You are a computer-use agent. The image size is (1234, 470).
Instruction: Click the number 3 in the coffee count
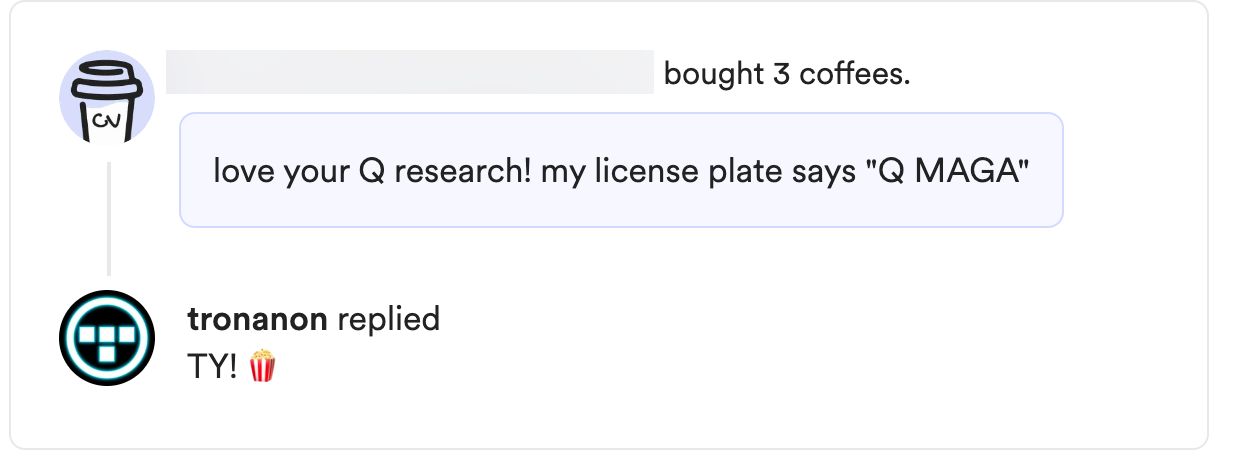(781, 74)
